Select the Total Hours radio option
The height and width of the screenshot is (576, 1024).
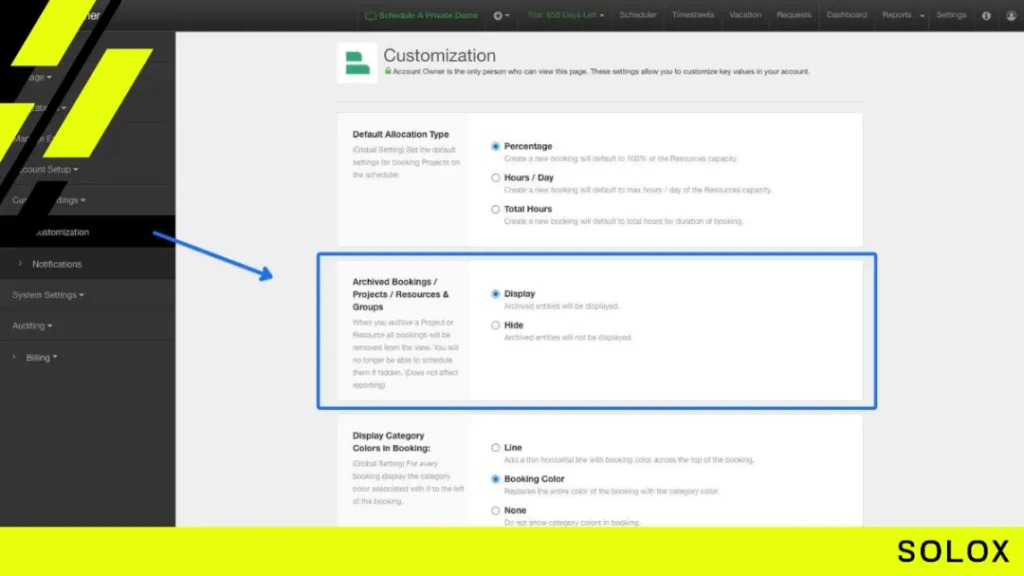[496, 209]
